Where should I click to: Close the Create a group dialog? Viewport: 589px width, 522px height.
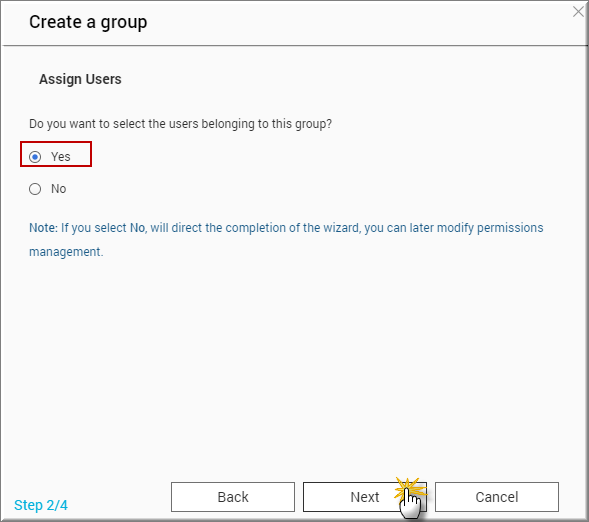tap(578, 12)
